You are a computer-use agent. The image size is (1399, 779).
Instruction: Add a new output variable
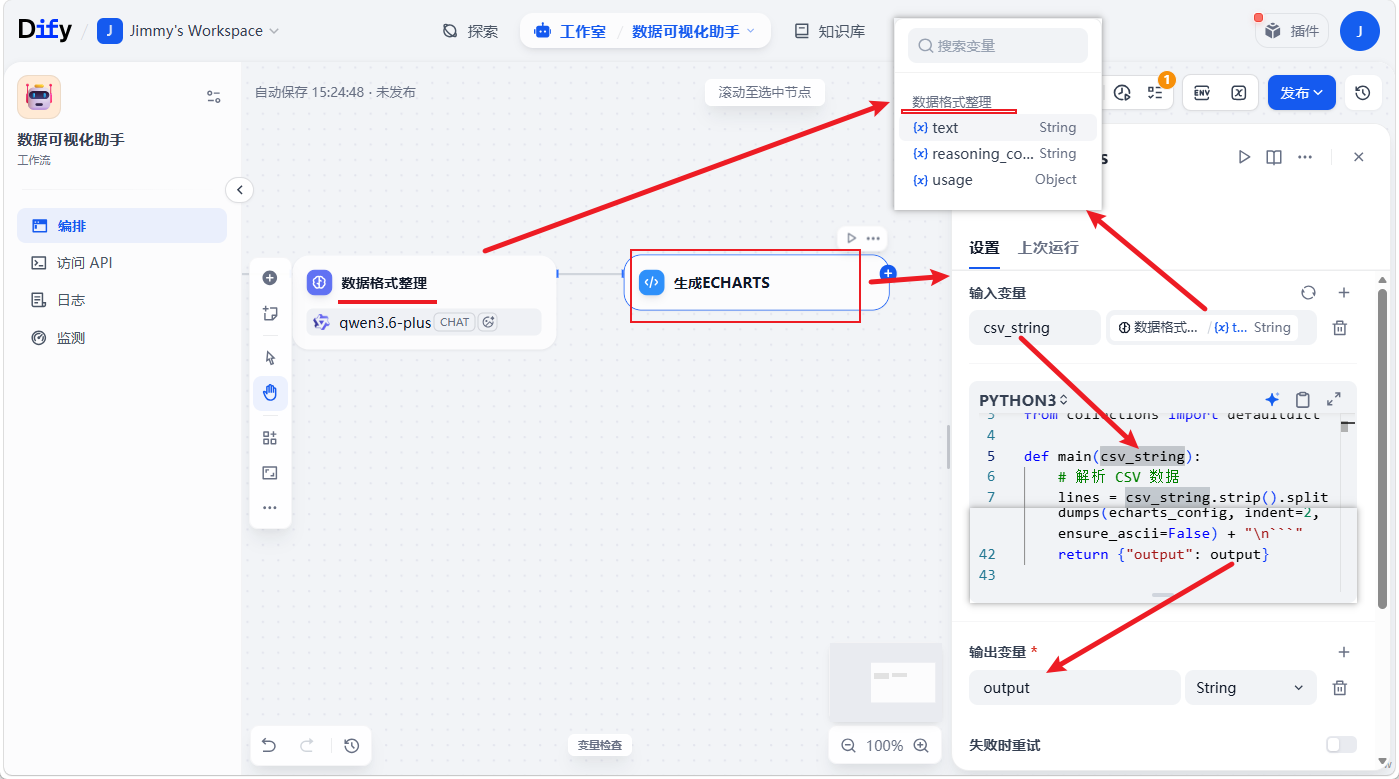(1344, 652)
